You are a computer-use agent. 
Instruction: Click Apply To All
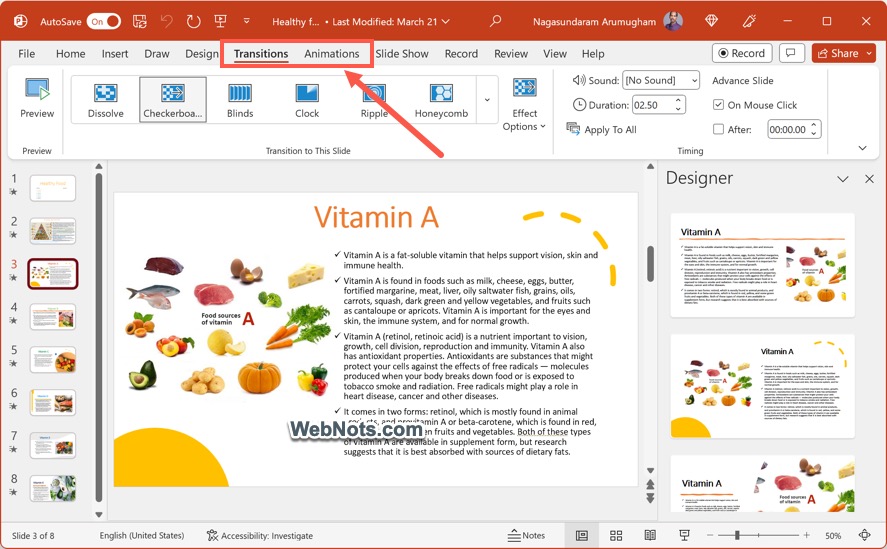click(x=602, y=129)
